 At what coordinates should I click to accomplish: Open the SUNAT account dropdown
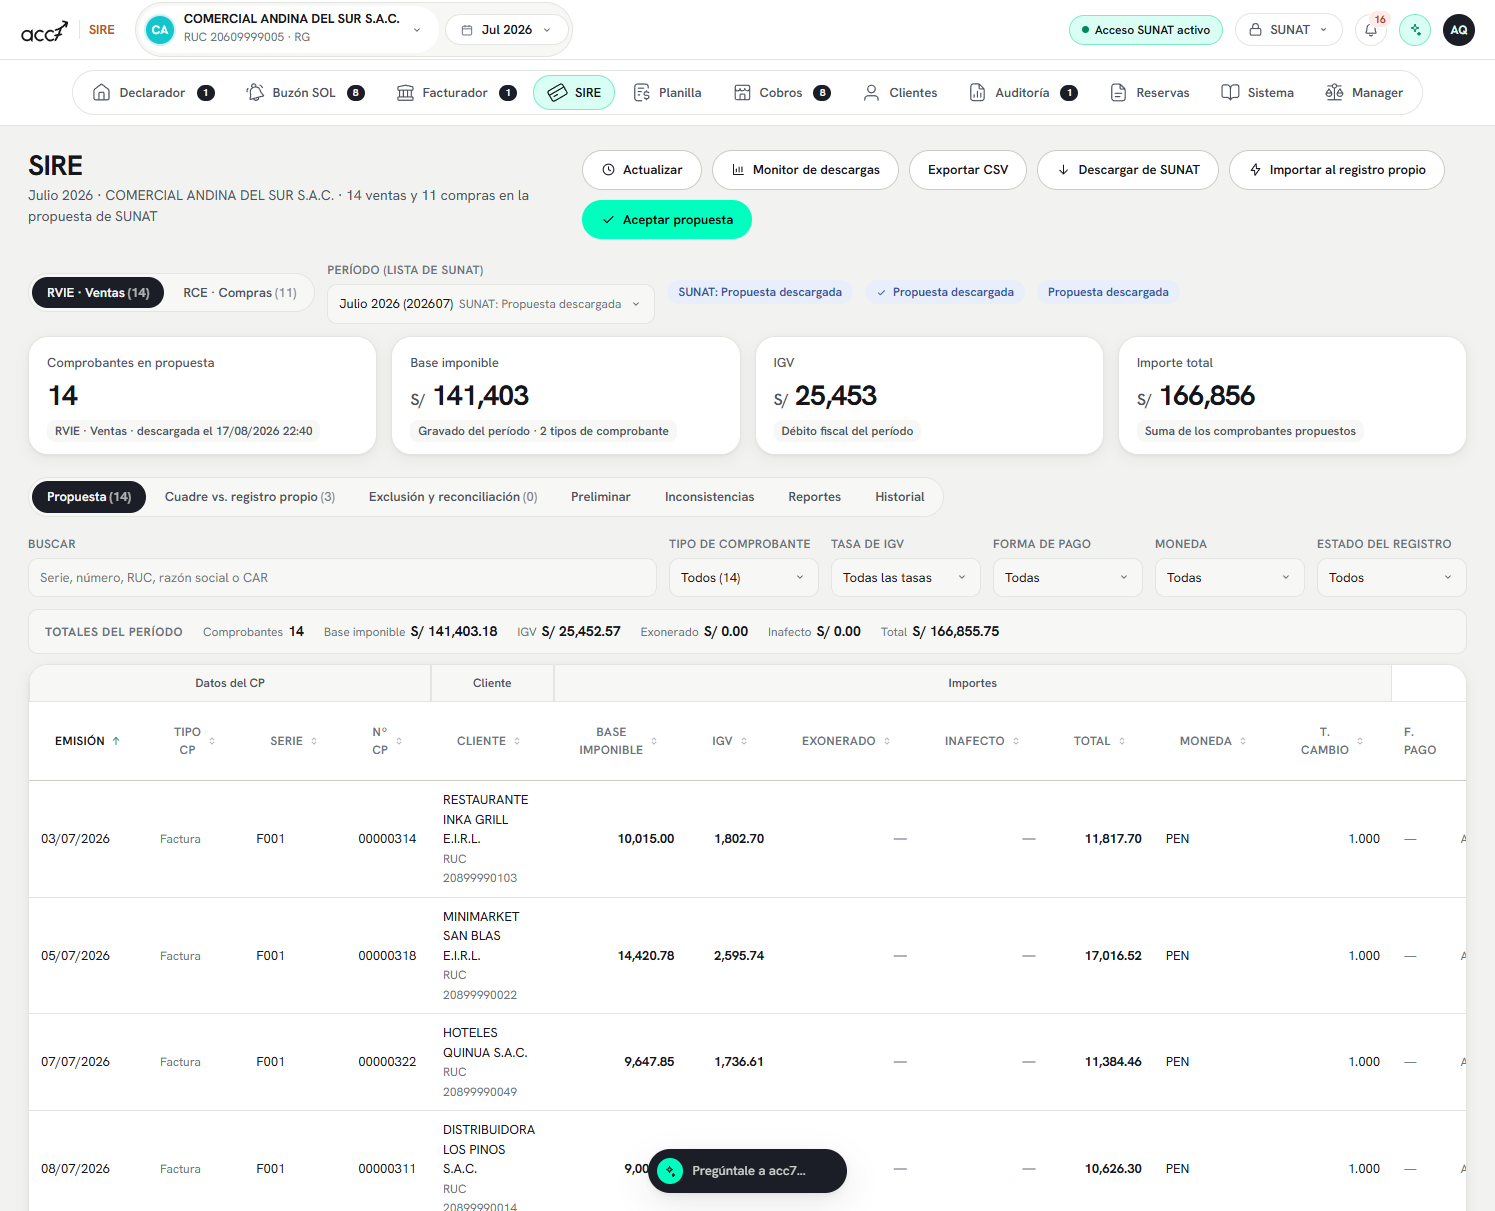[1288, 30]
